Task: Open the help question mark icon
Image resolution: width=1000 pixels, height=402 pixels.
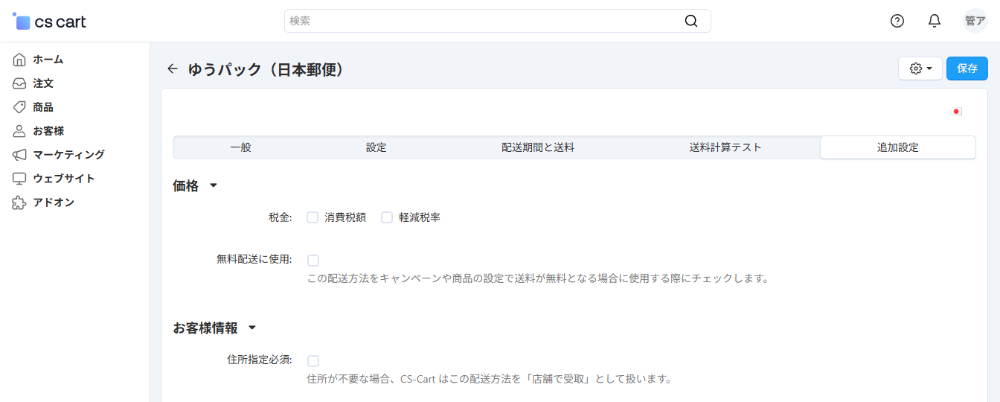Action: (897, 21)
